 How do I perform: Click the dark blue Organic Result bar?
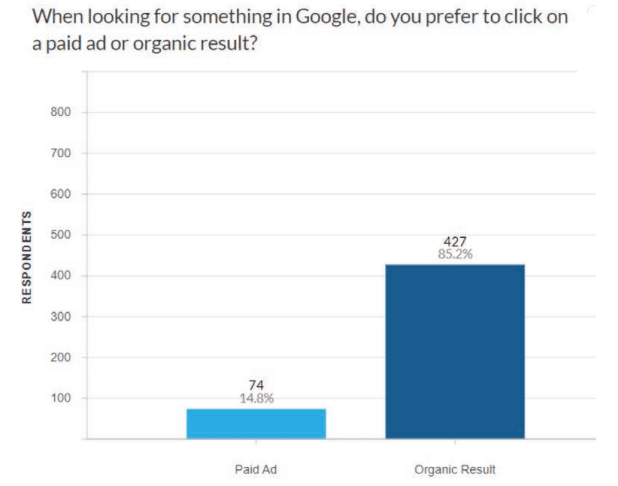coord(455,351)
